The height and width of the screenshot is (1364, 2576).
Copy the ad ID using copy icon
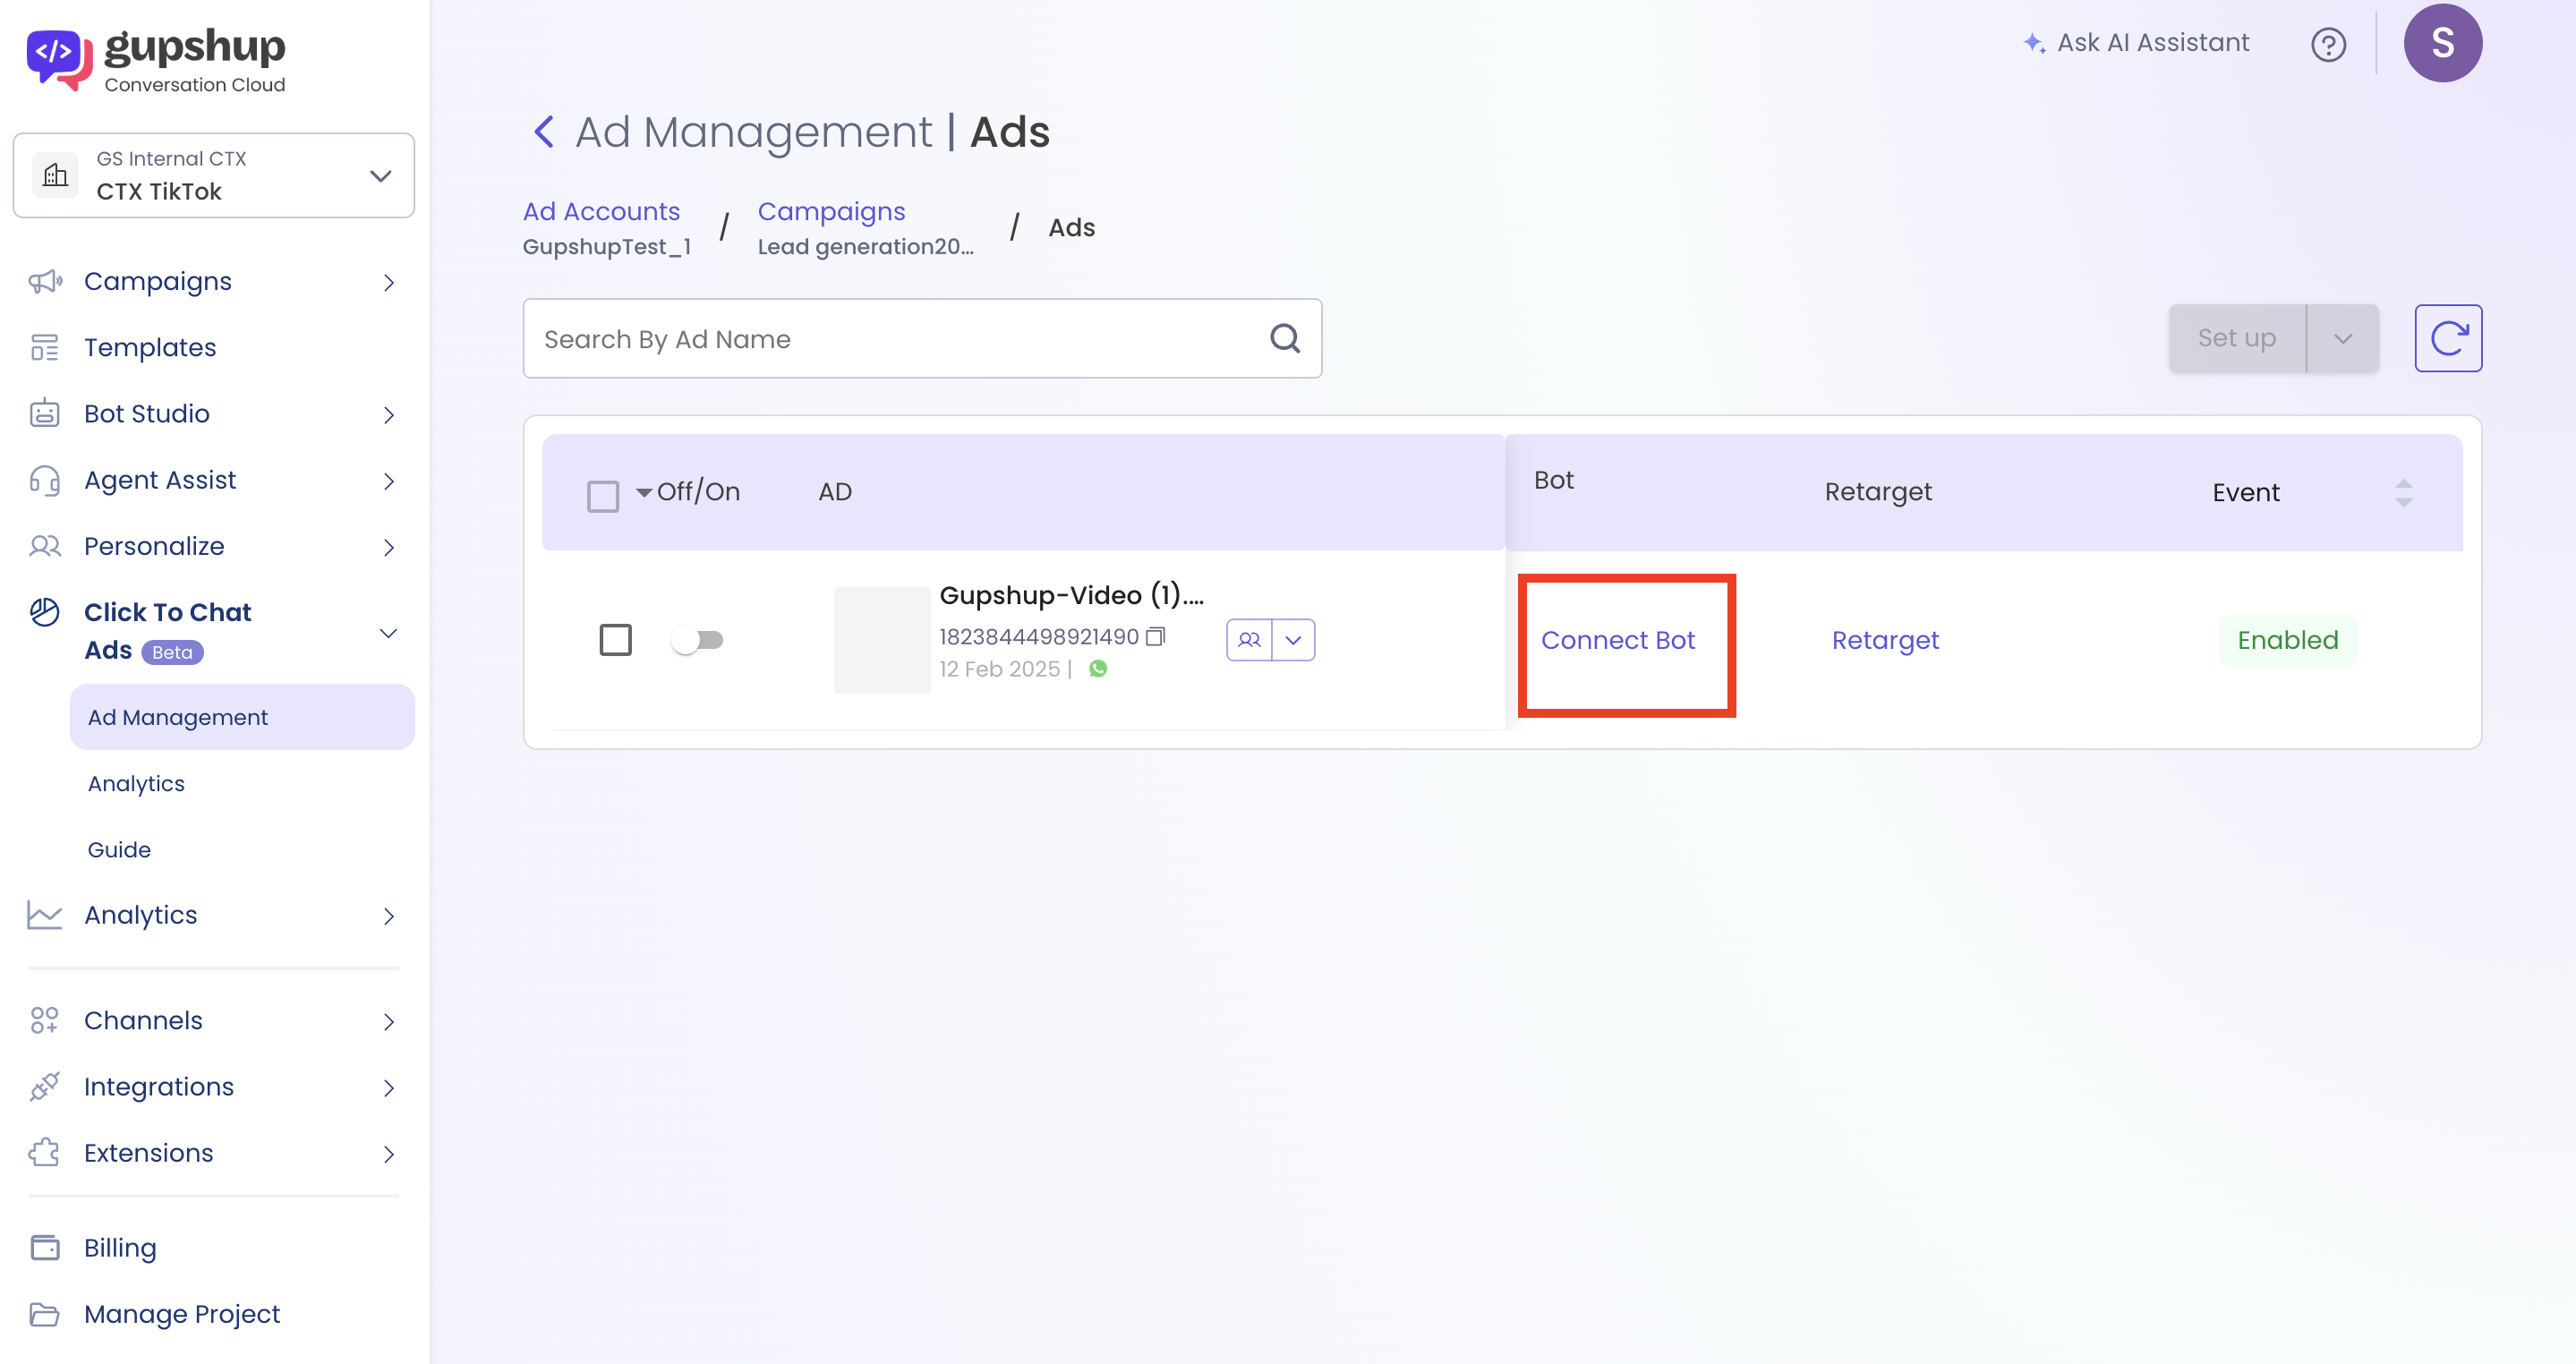(1155, 636)
